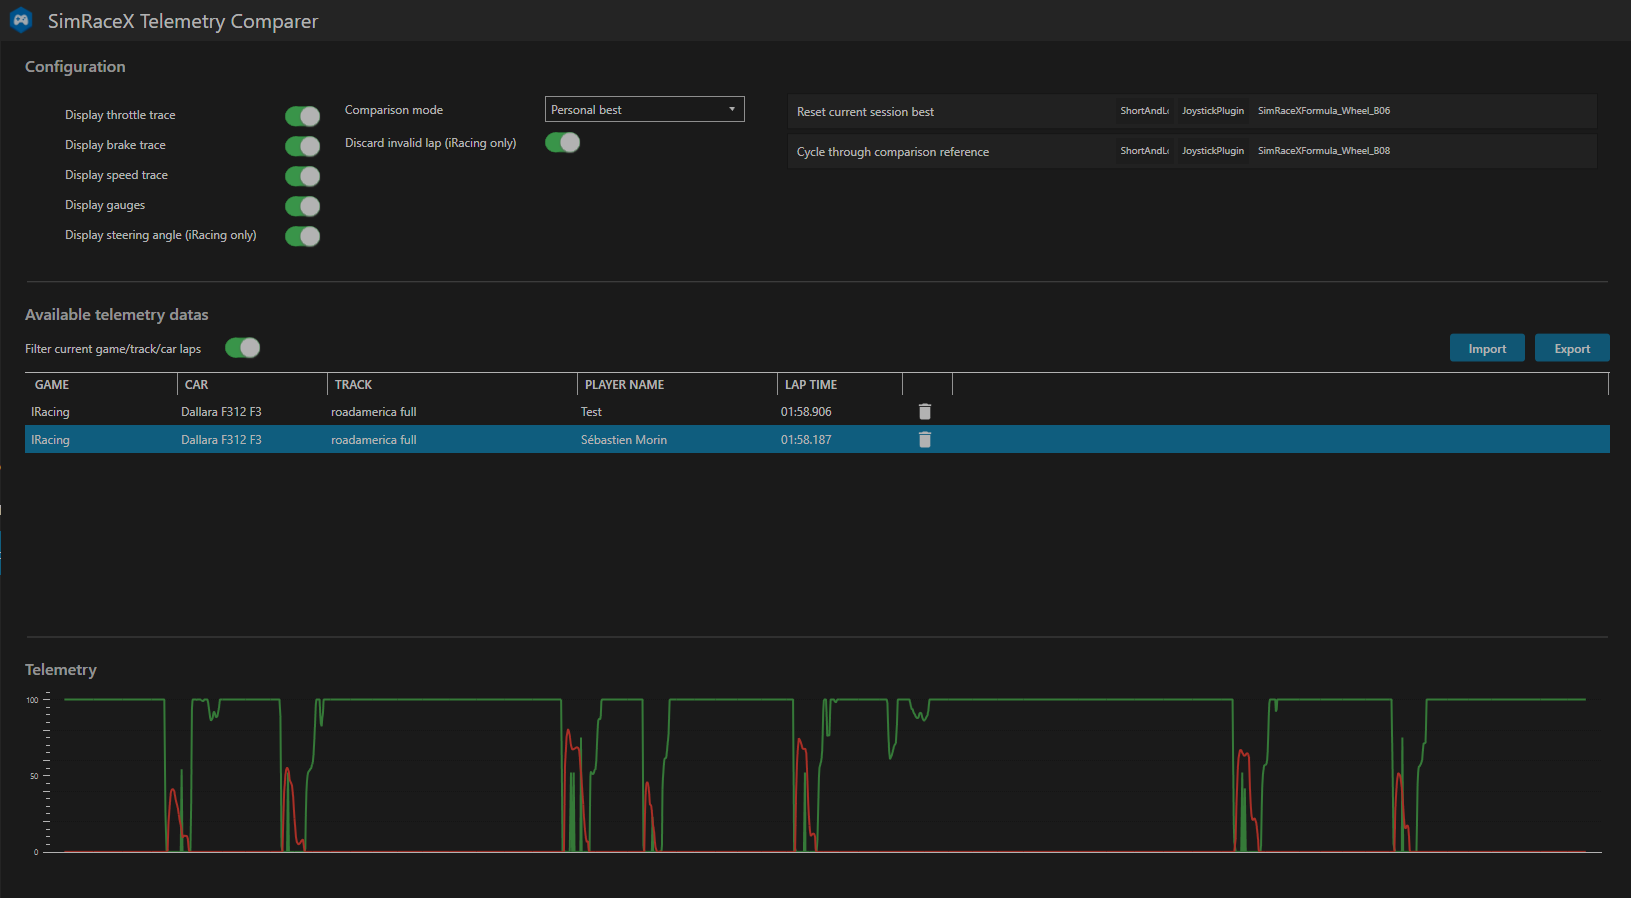Select JoystickPlugin in Cycle comparison row
Viewport: 1631px width, 898px height.
click(x=1213, y=151)
